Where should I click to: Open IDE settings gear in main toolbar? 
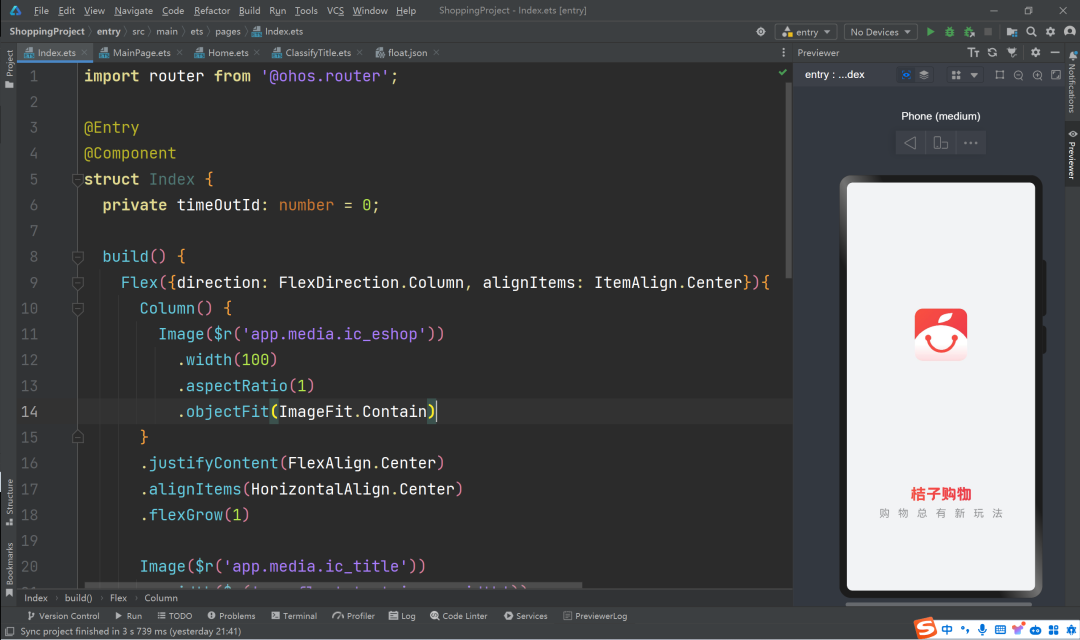point(1050,32)
